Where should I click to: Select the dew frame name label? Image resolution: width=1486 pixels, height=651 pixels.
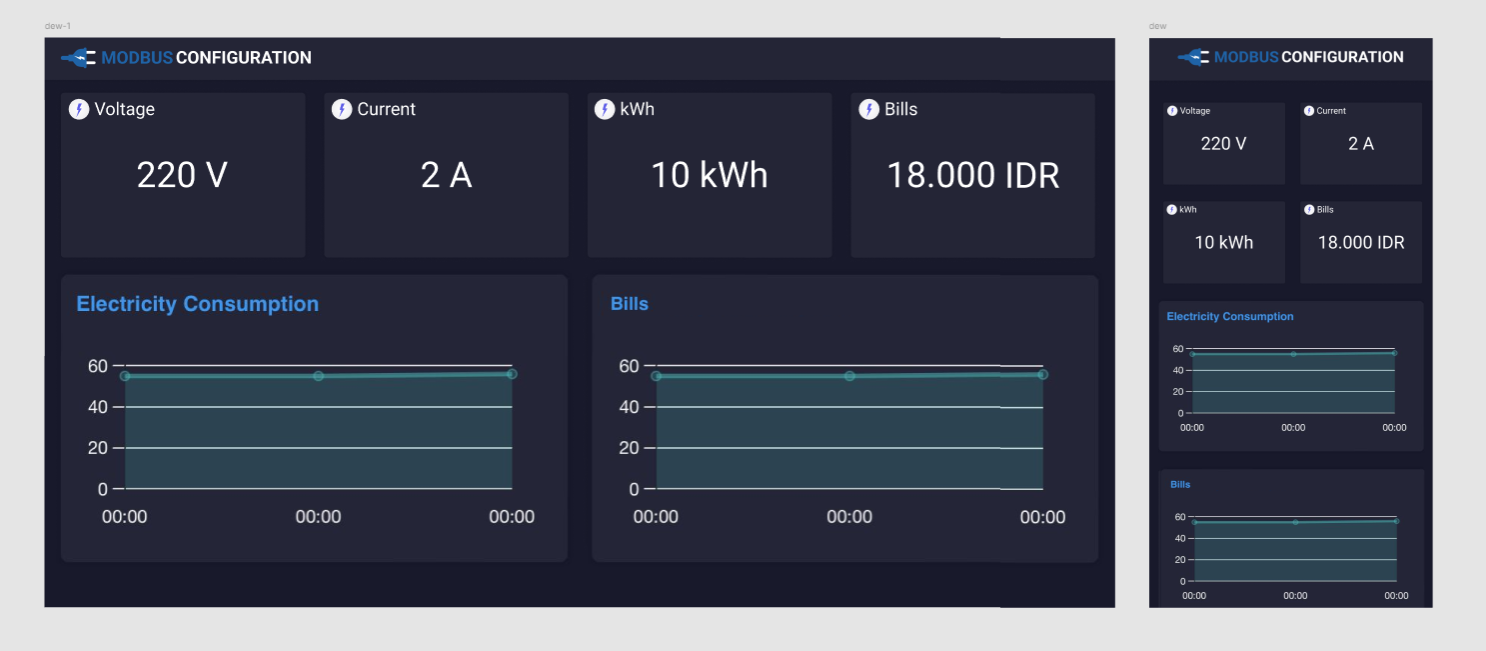tap(1158, 26)
